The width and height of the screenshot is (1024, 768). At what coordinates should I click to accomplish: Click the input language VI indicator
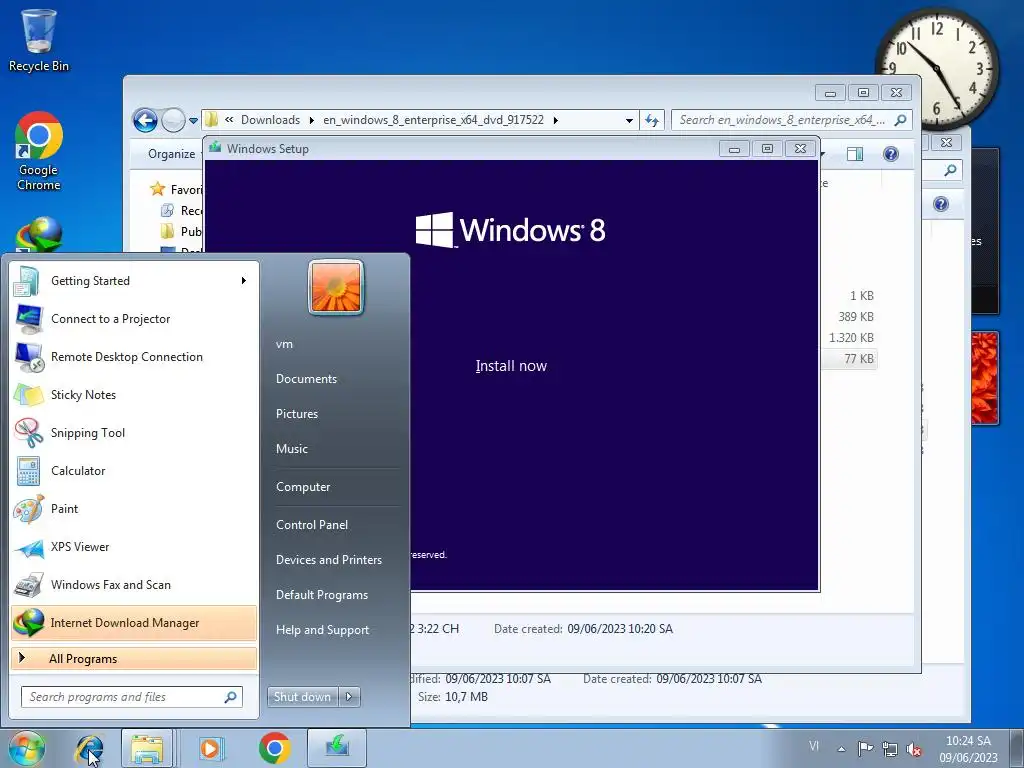[x=814, y=746]
